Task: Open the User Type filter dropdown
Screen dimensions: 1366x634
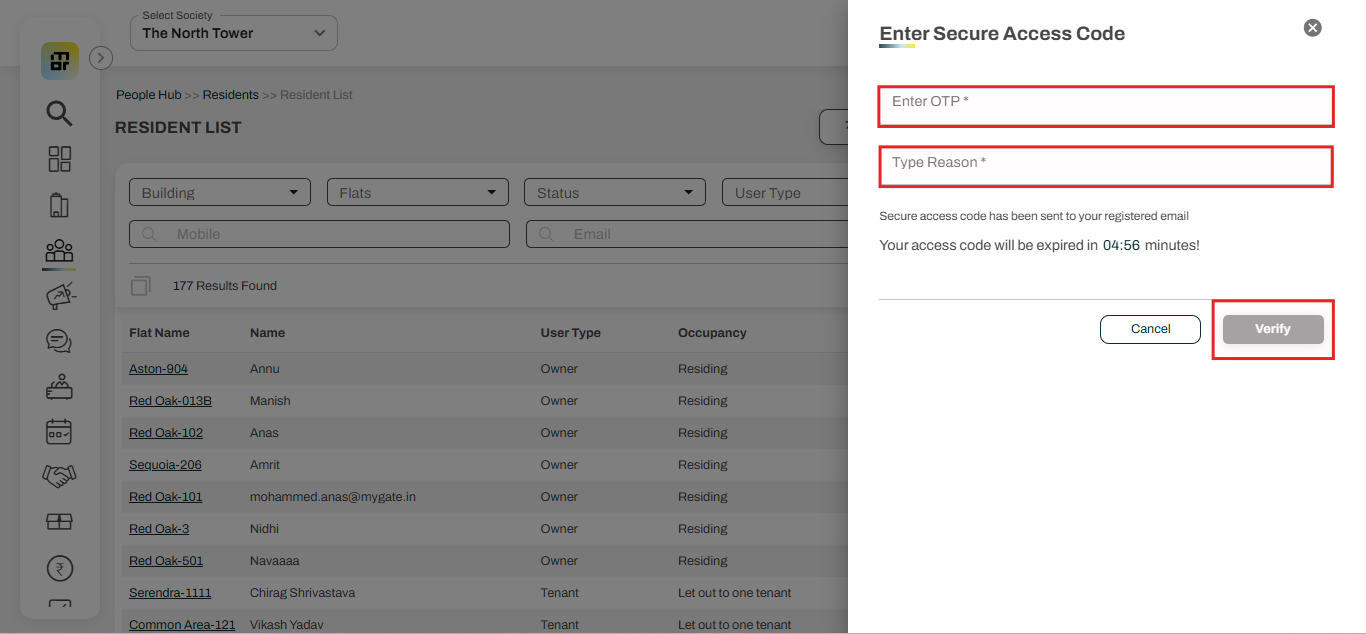Action: 785,192
